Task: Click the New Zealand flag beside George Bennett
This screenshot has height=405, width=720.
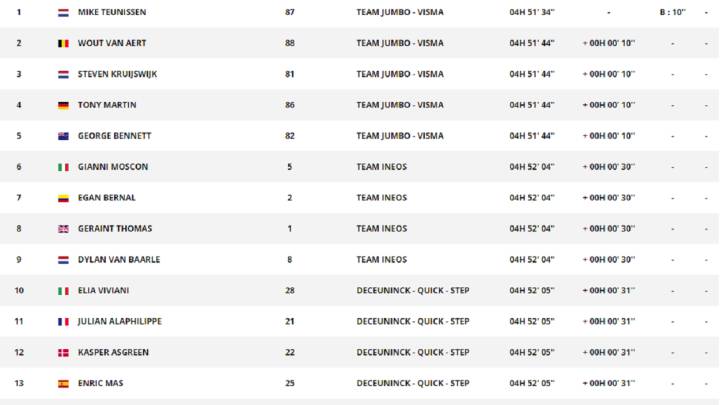Action: [x=63, y=136]
